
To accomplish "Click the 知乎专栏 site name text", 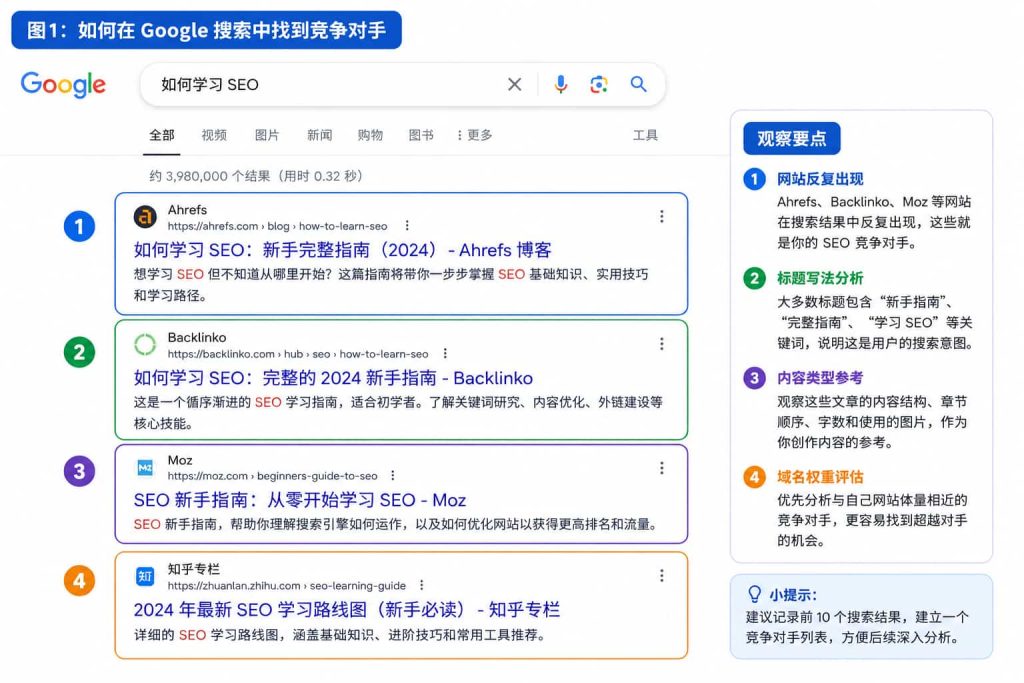I will tap(194, 569).
